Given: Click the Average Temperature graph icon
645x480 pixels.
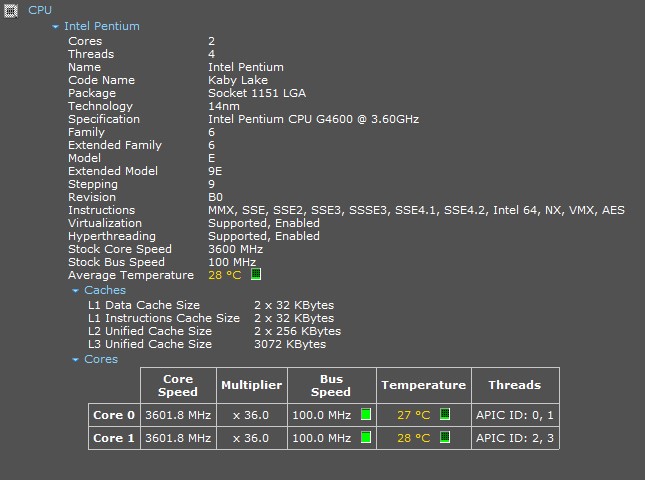Looking at the screenshot, I should [256, 274].
